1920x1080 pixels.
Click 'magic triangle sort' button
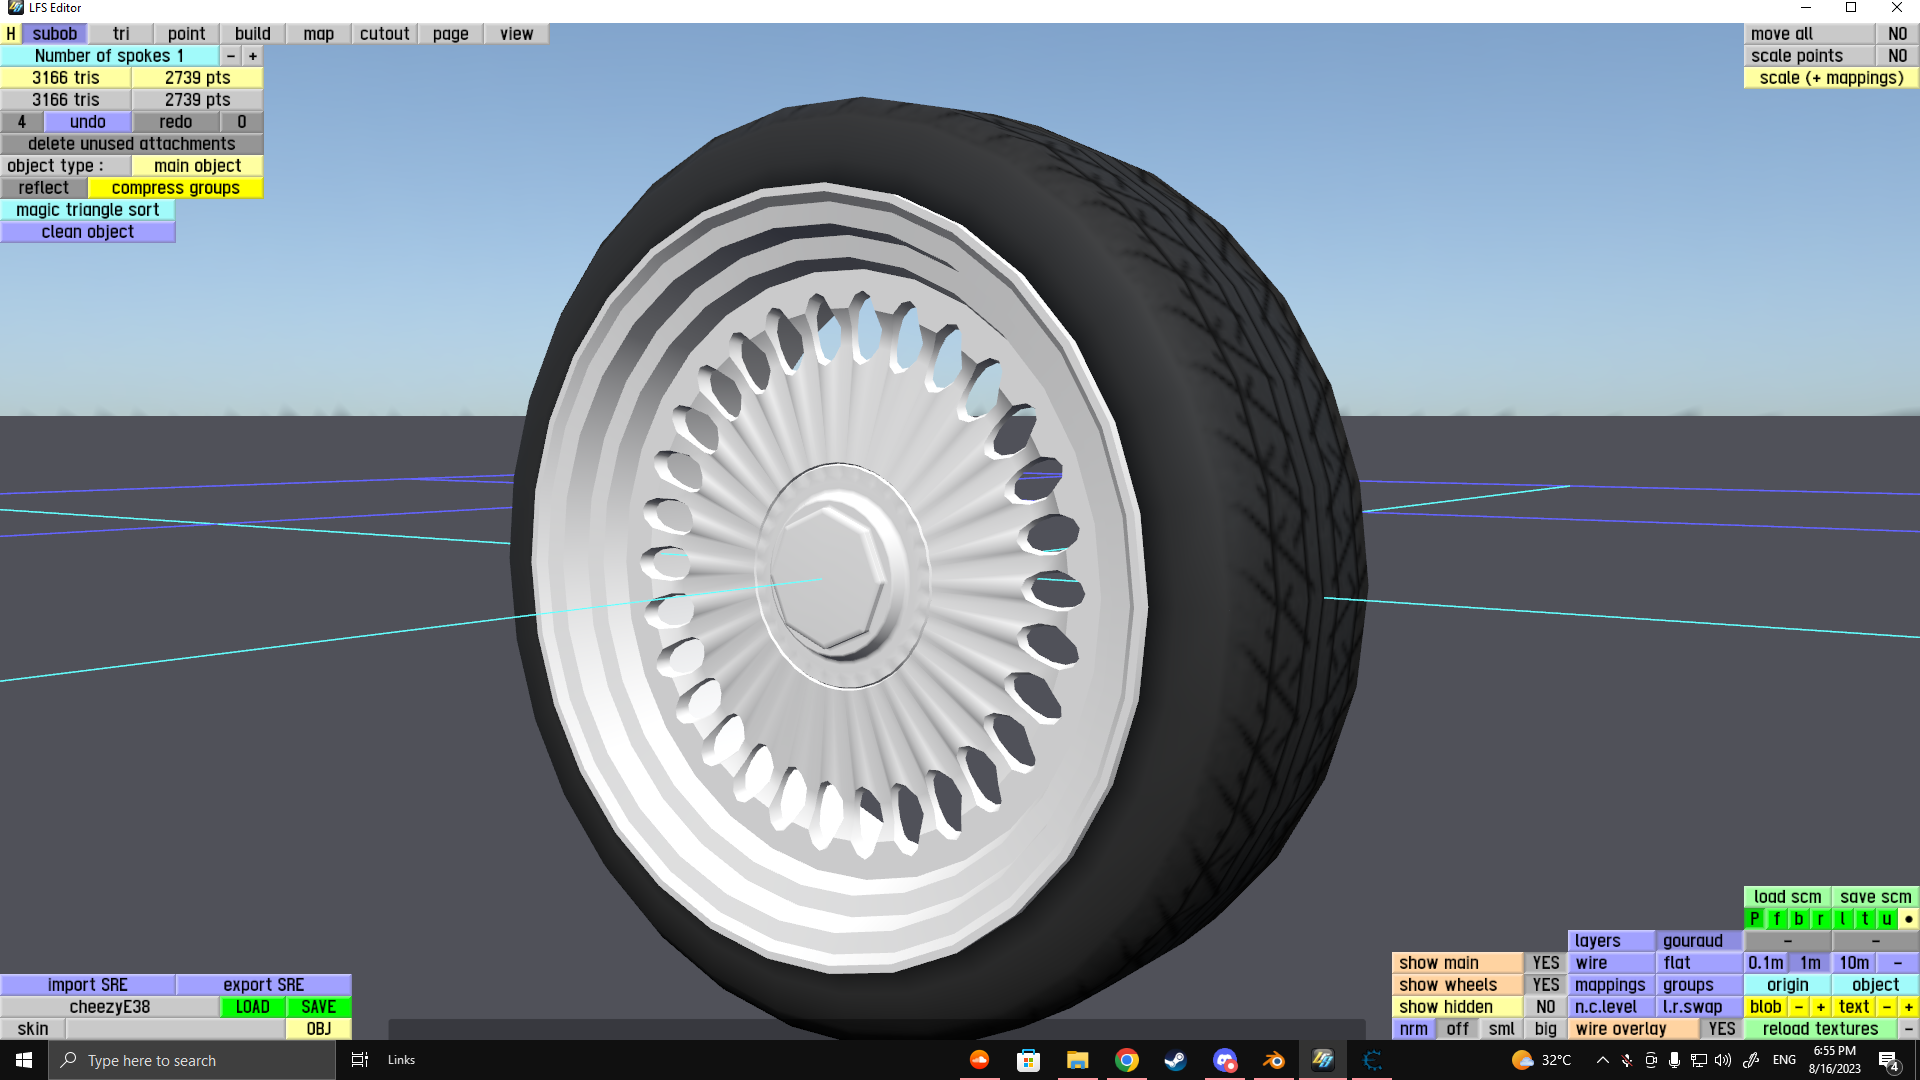(88, 210)
